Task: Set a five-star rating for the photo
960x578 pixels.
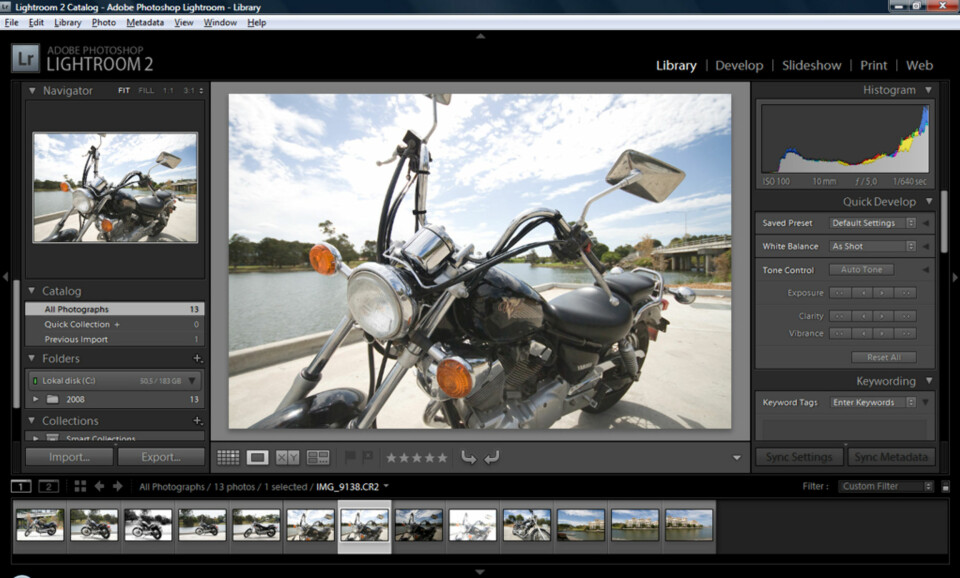Action: (x=443, y=457)
